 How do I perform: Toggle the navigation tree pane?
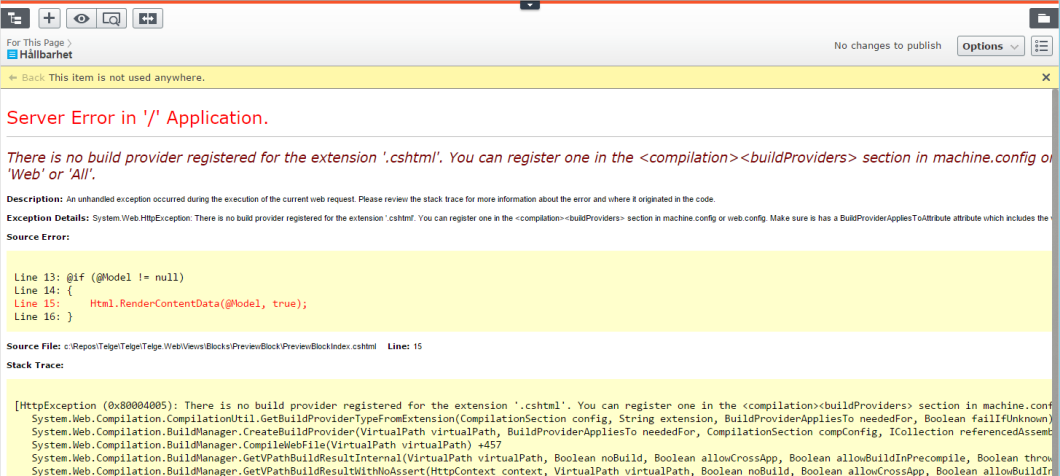[17, 18]
